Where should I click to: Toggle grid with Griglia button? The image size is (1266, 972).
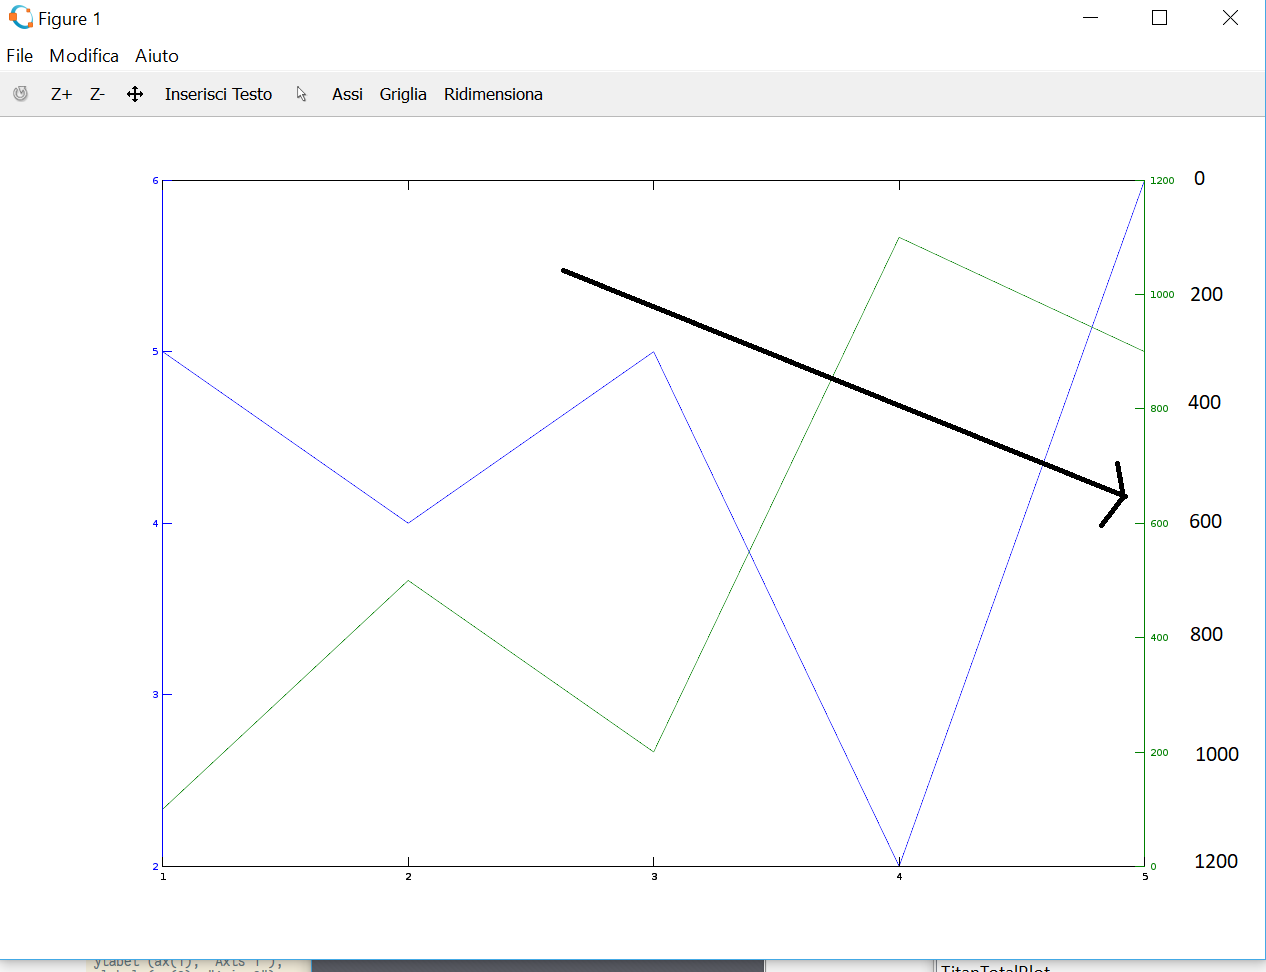click(x=403, y=94)
